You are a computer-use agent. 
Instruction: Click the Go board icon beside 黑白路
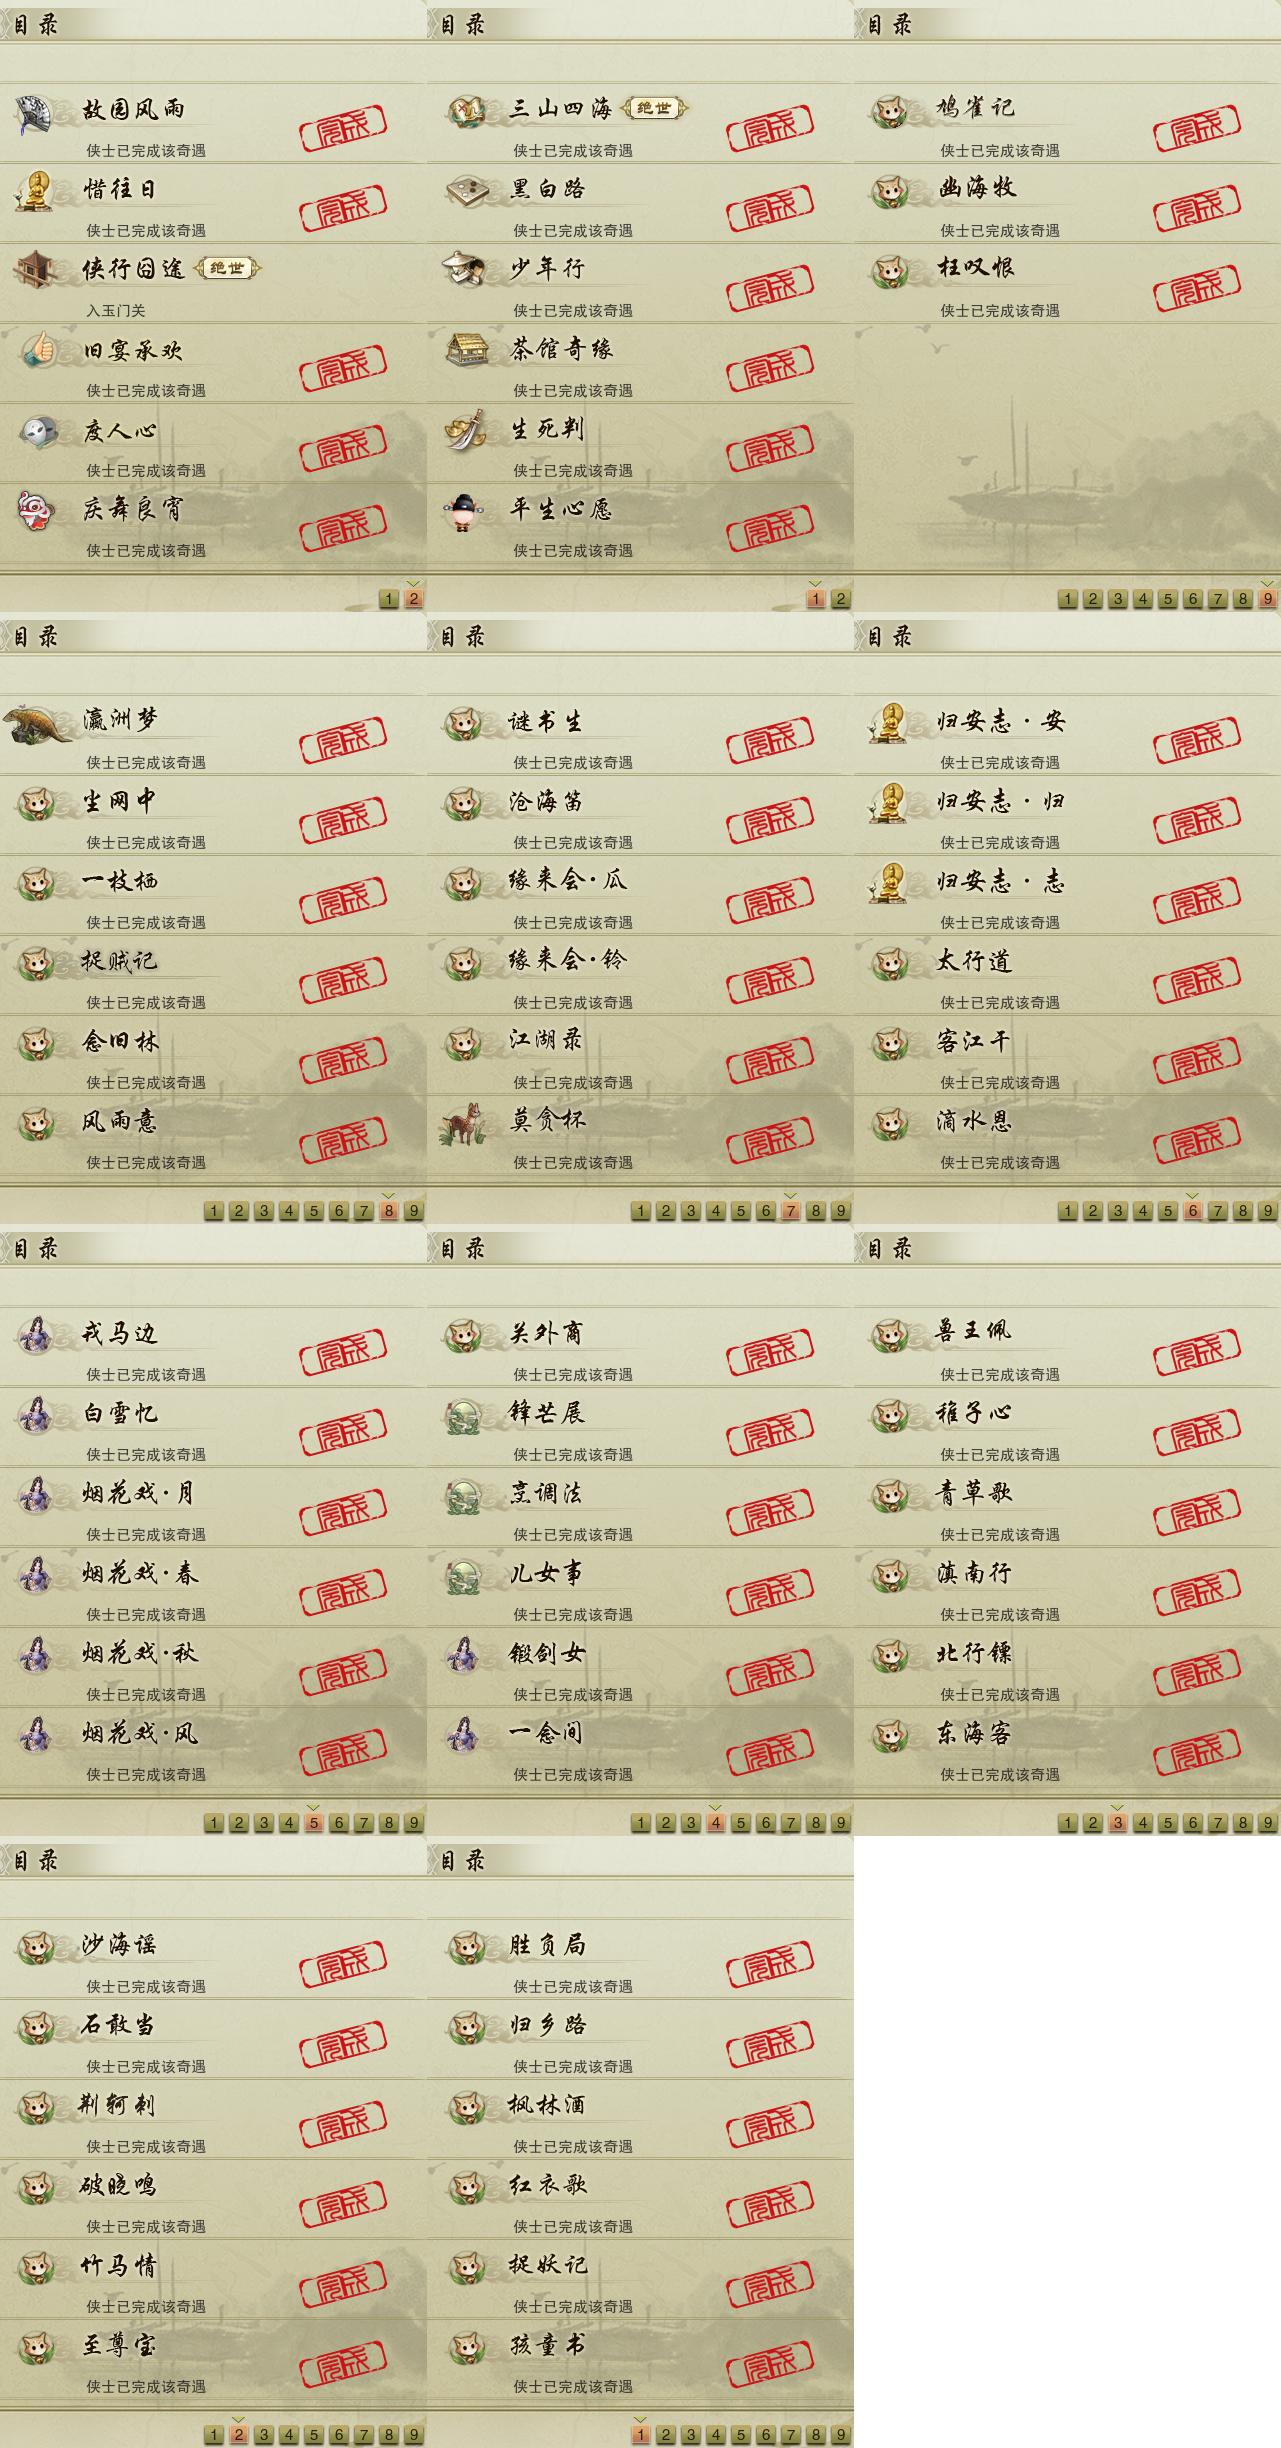pyautogui.click(x=466, y=189)
